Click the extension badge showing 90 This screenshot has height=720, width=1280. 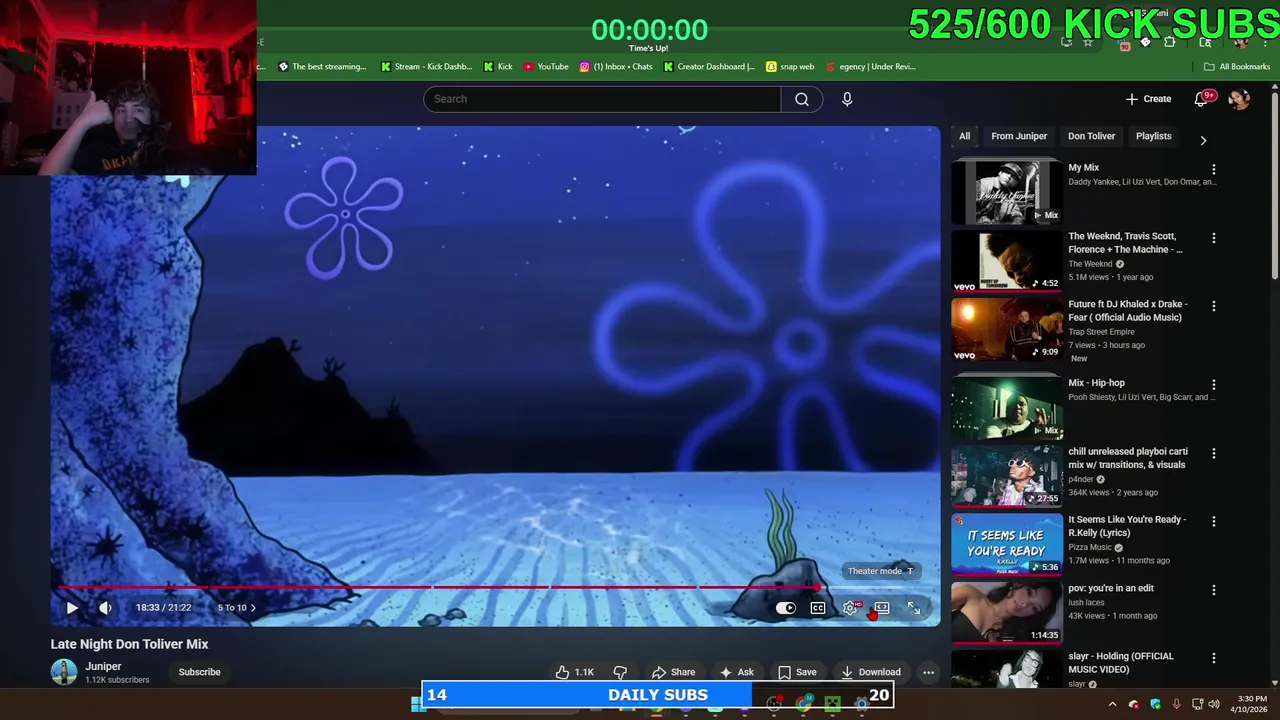pos(1124,43)
